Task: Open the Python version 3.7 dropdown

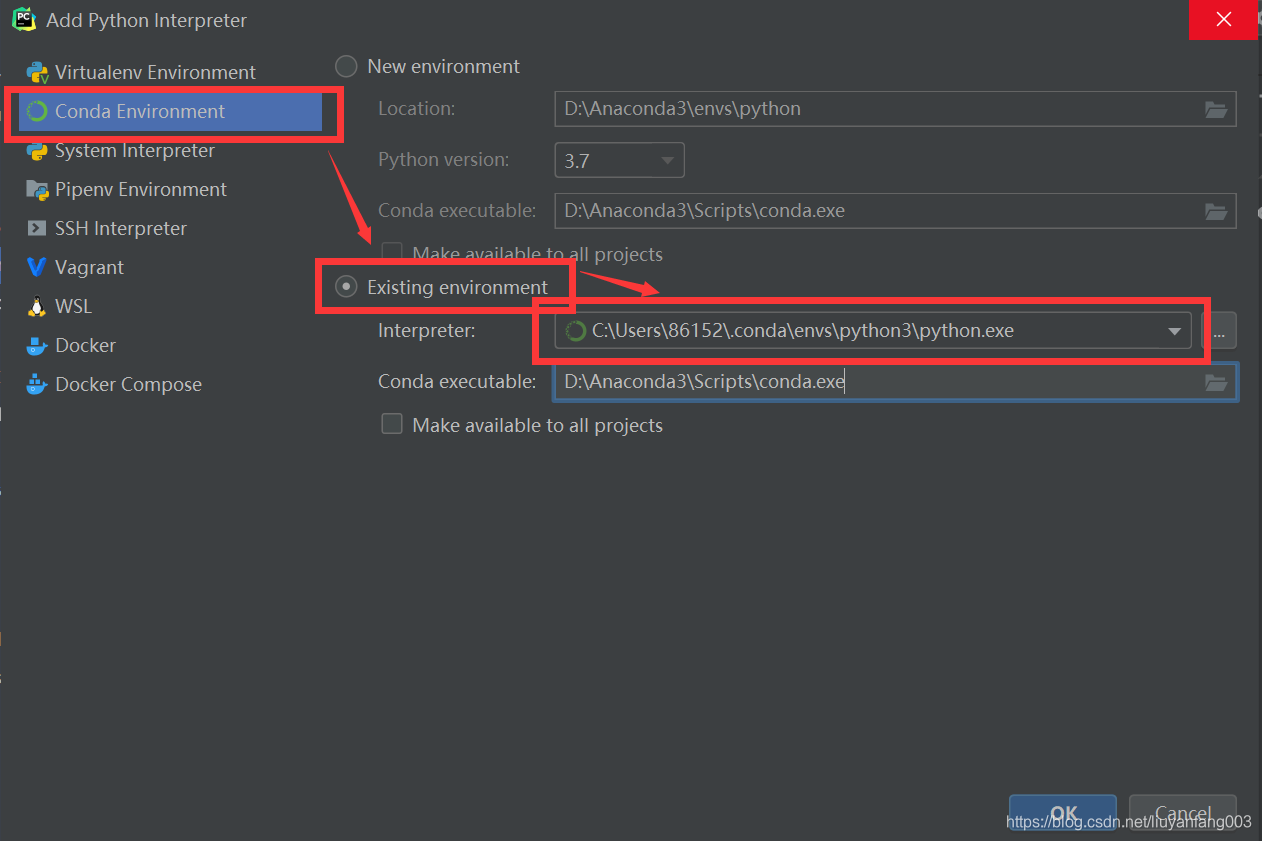Action: (620, 160)
